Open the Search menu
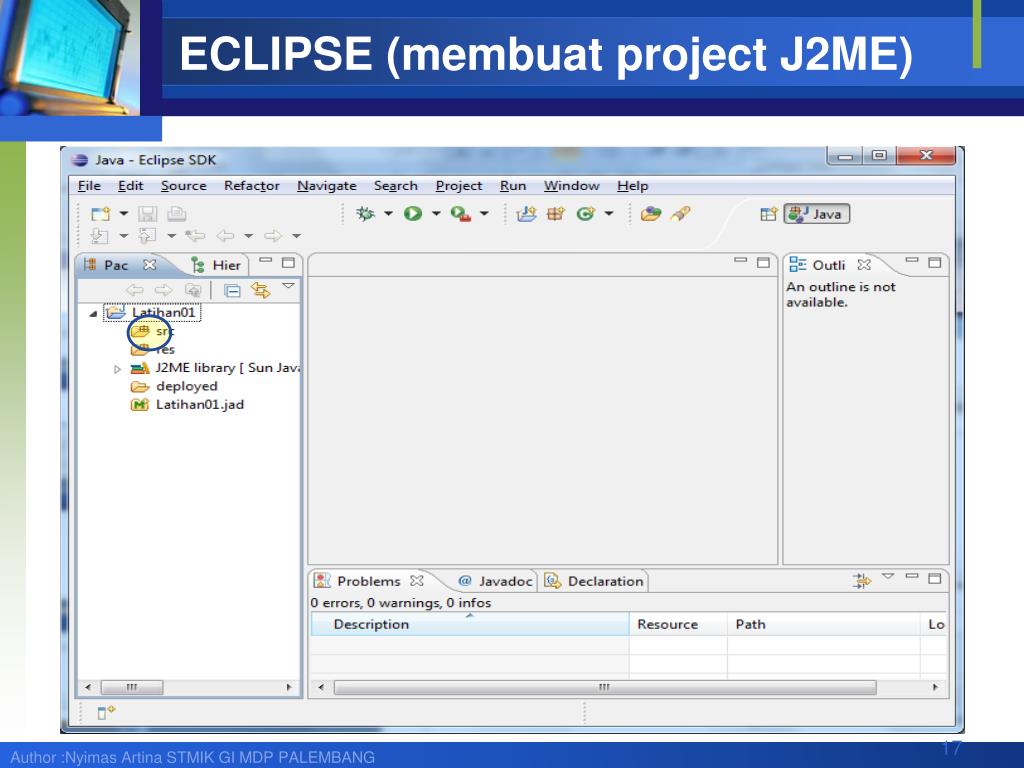The width and height of the screenshot is (1024, 768). (x=396, y=185)
